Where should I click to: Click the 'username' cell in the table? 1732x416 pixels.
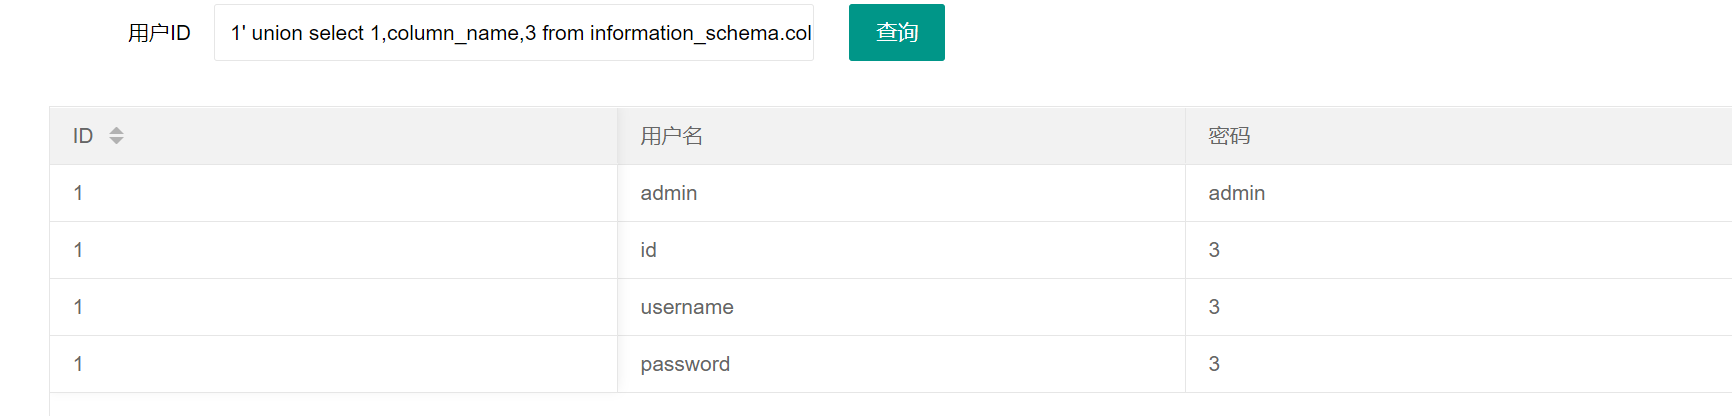(901, 307)
